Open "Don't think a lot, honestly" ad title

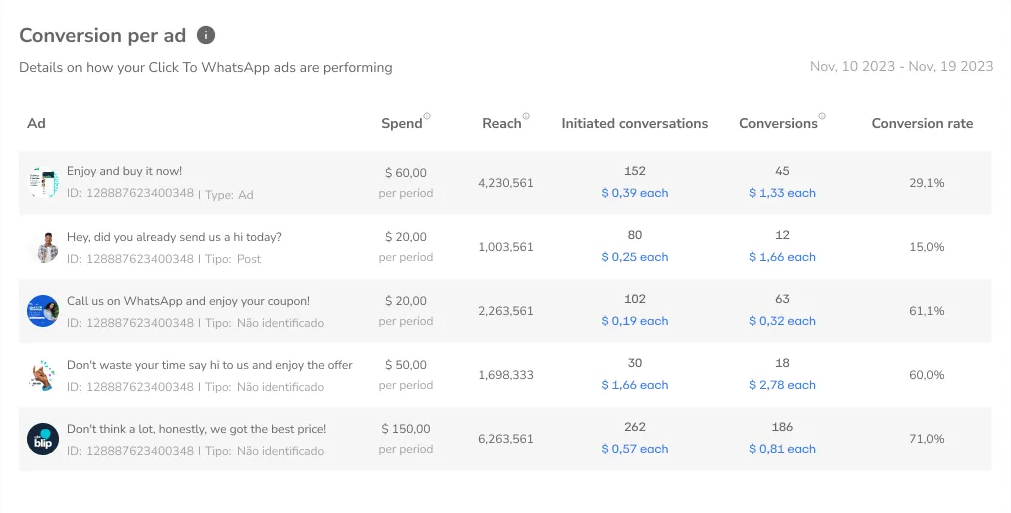point(196,429)
